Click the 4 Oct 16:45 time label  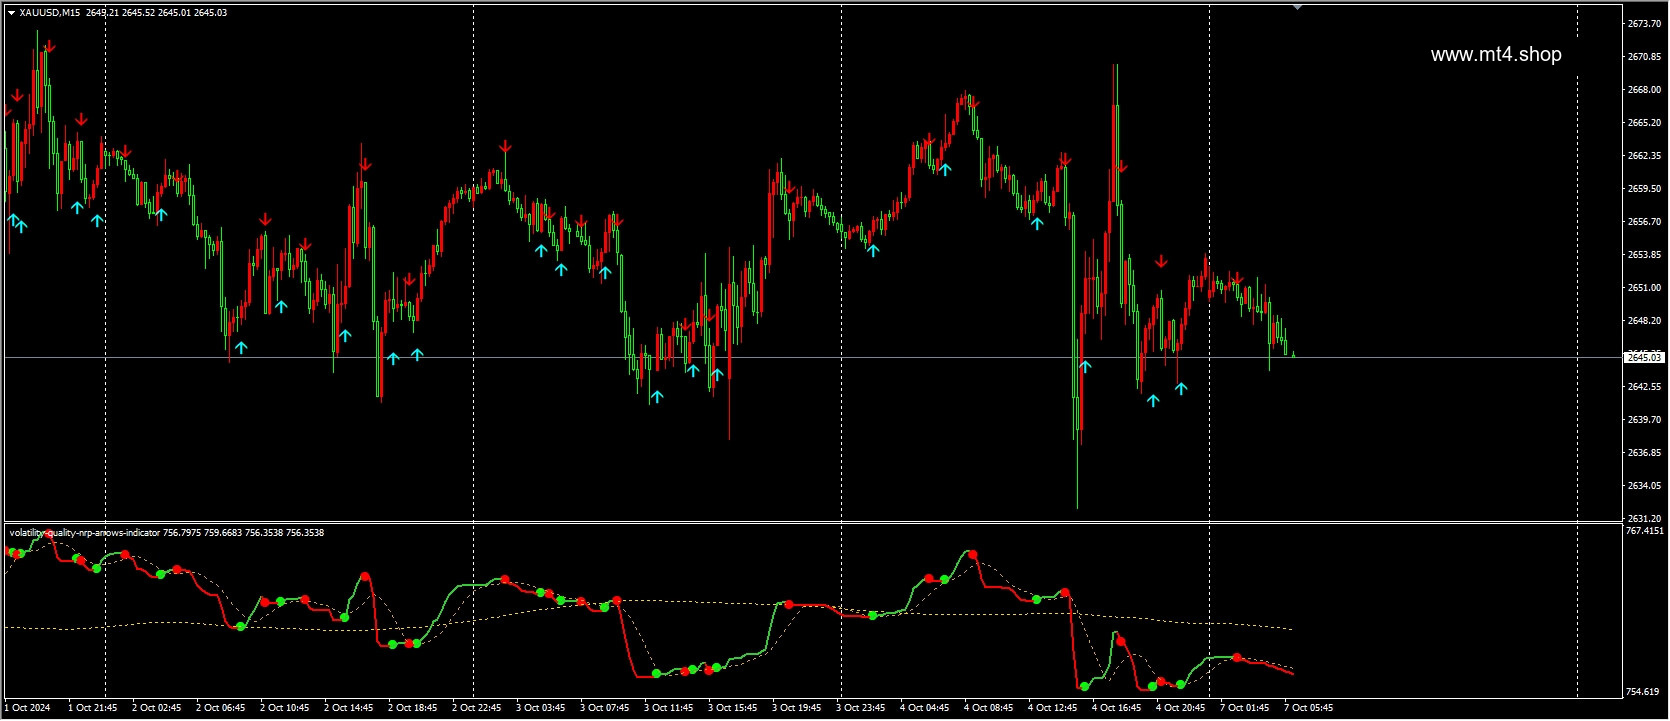(x=1116, y=708)
